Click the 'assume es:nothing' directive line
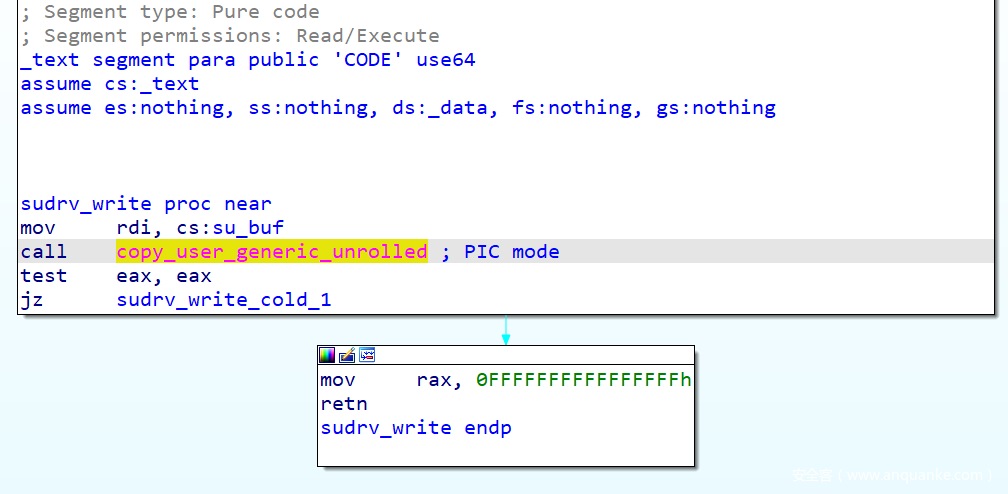The width and height of the screenshot is (1008, 494). point(398,108)
